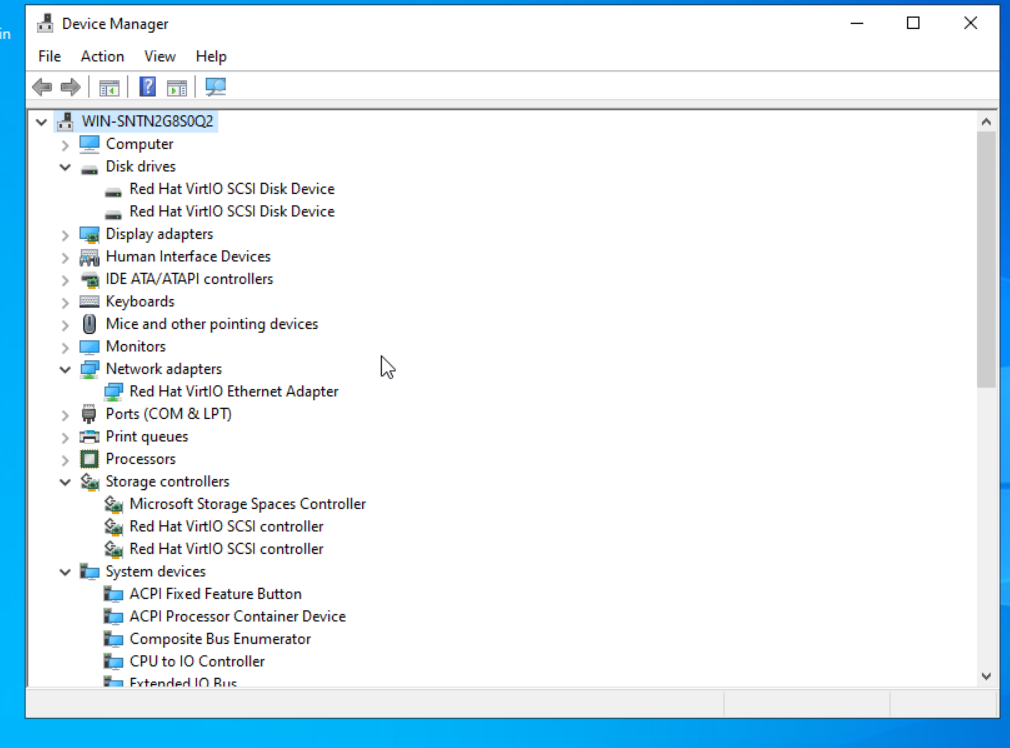Expand the Display adapters category
The height and width of the screenshot is (748, 1010).
click(x=65, y=235)
